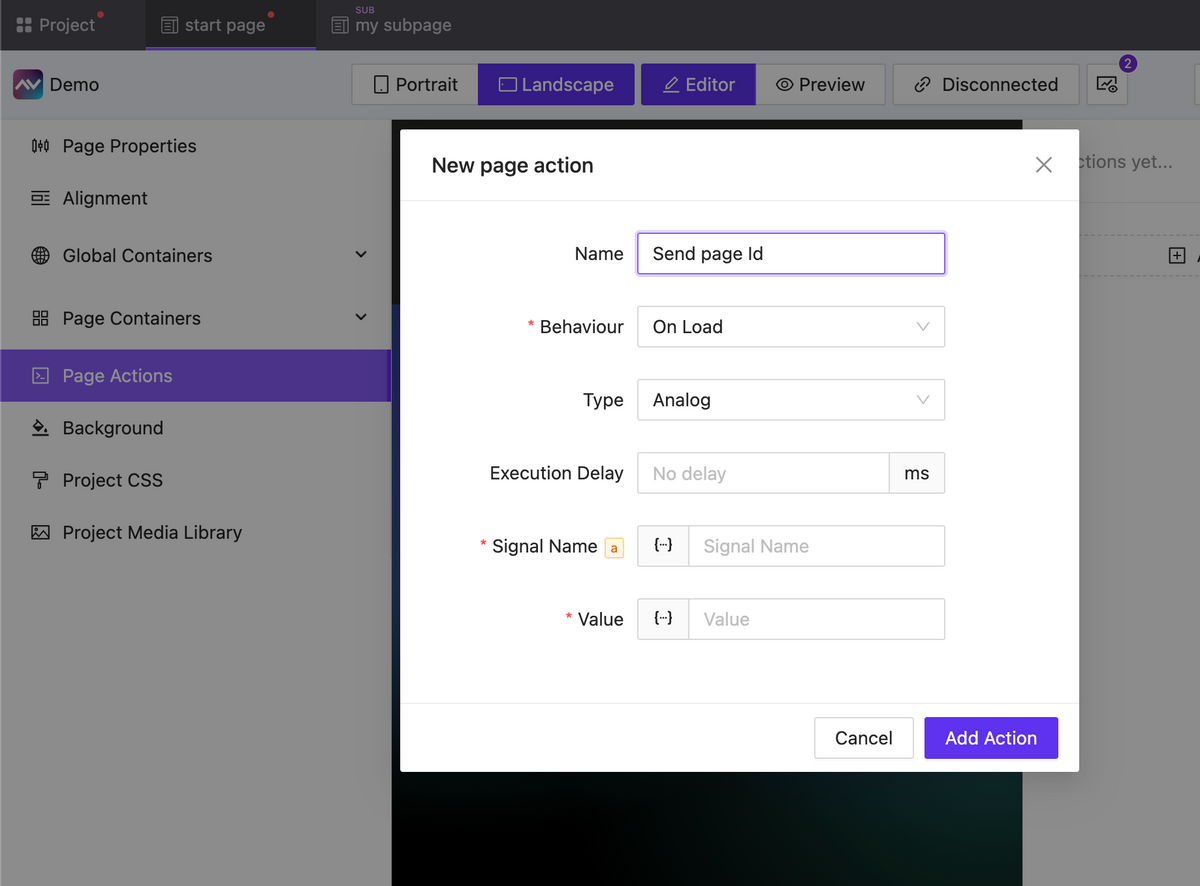Cancel the New page action dialog
This screenshot has width=1200, height=886.
(x=863, y=737)
